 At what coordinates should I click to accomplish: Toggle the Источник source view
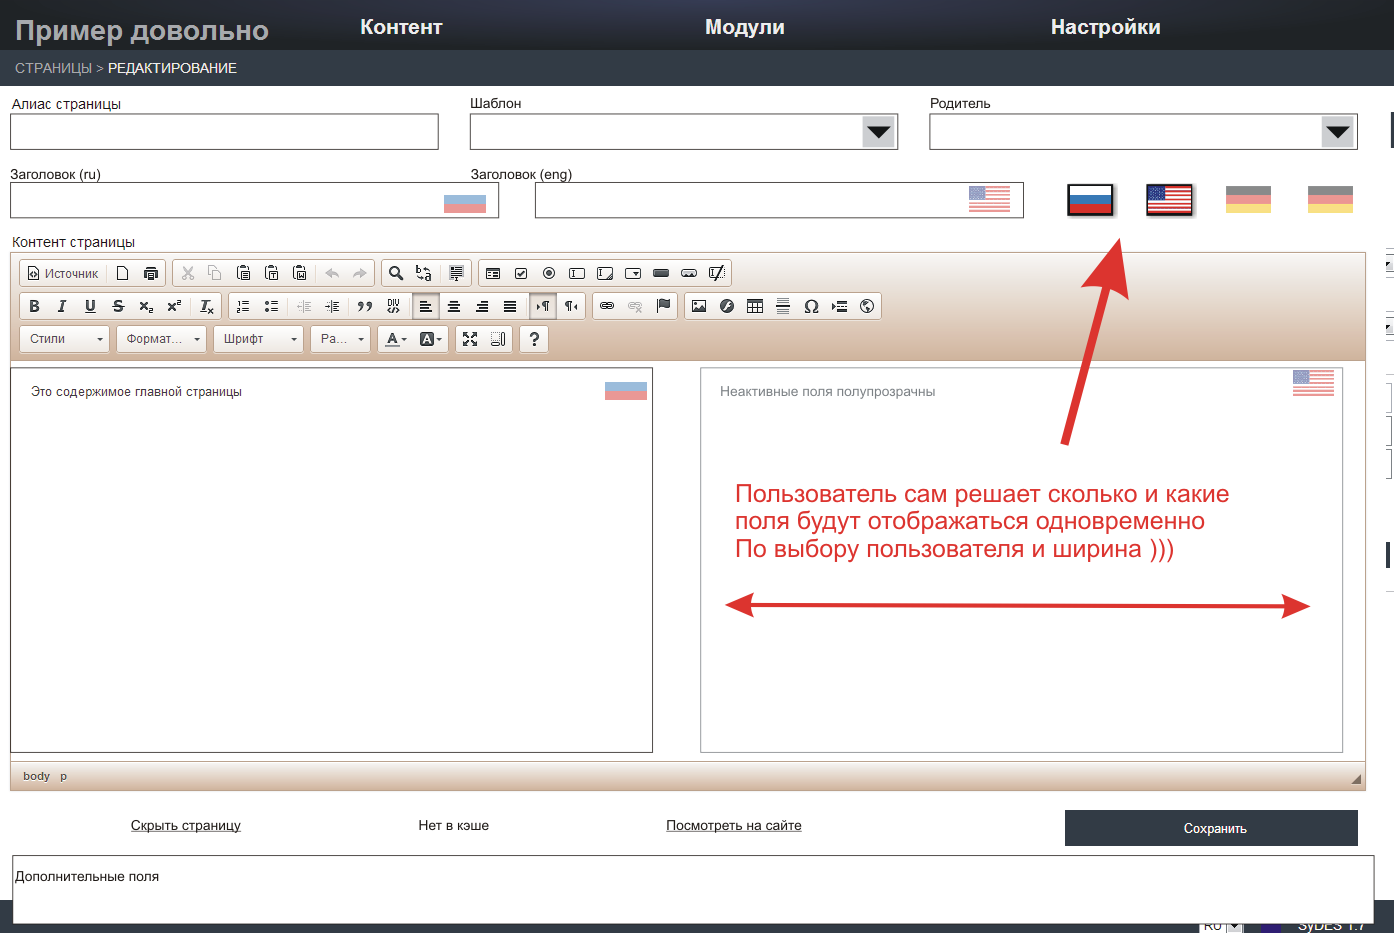pyautogui.click(x=63, y=273)
